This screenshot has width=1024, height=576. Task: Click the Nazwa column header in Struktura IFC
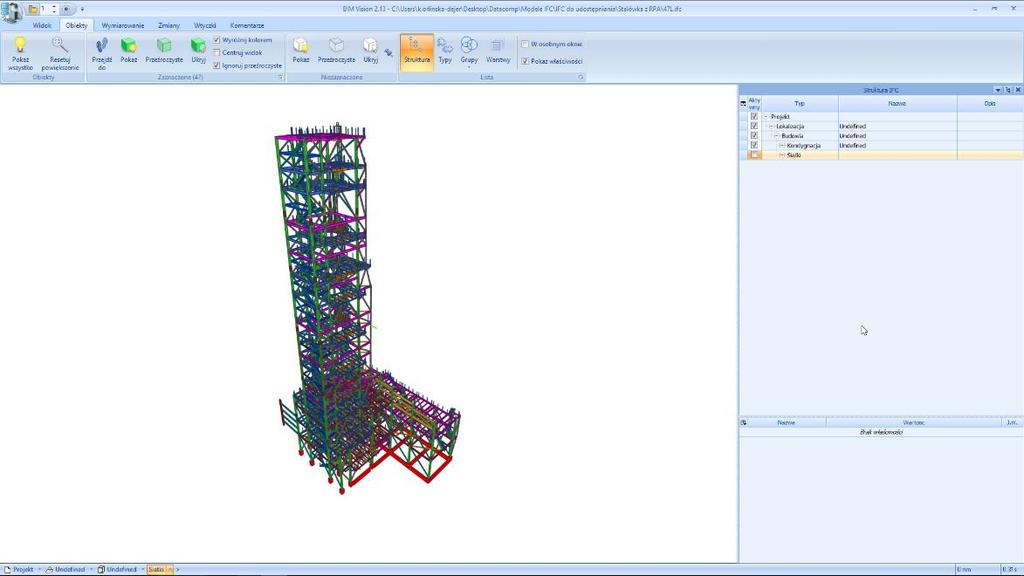point(897,103)
